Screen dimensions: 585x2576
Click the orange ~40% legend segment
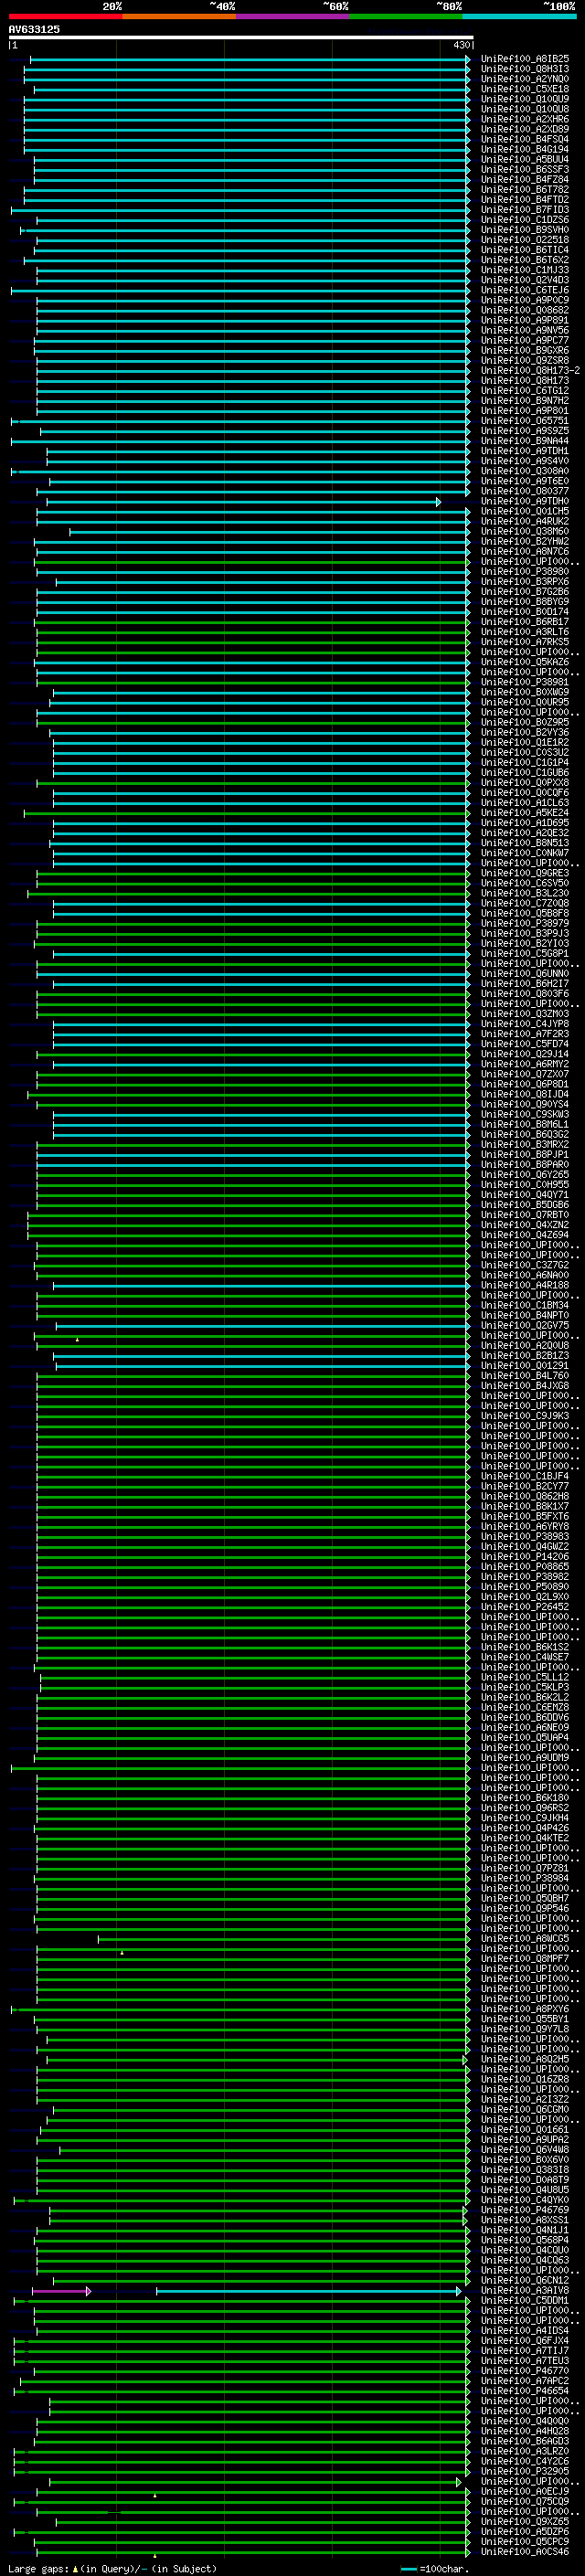point(179,16)
